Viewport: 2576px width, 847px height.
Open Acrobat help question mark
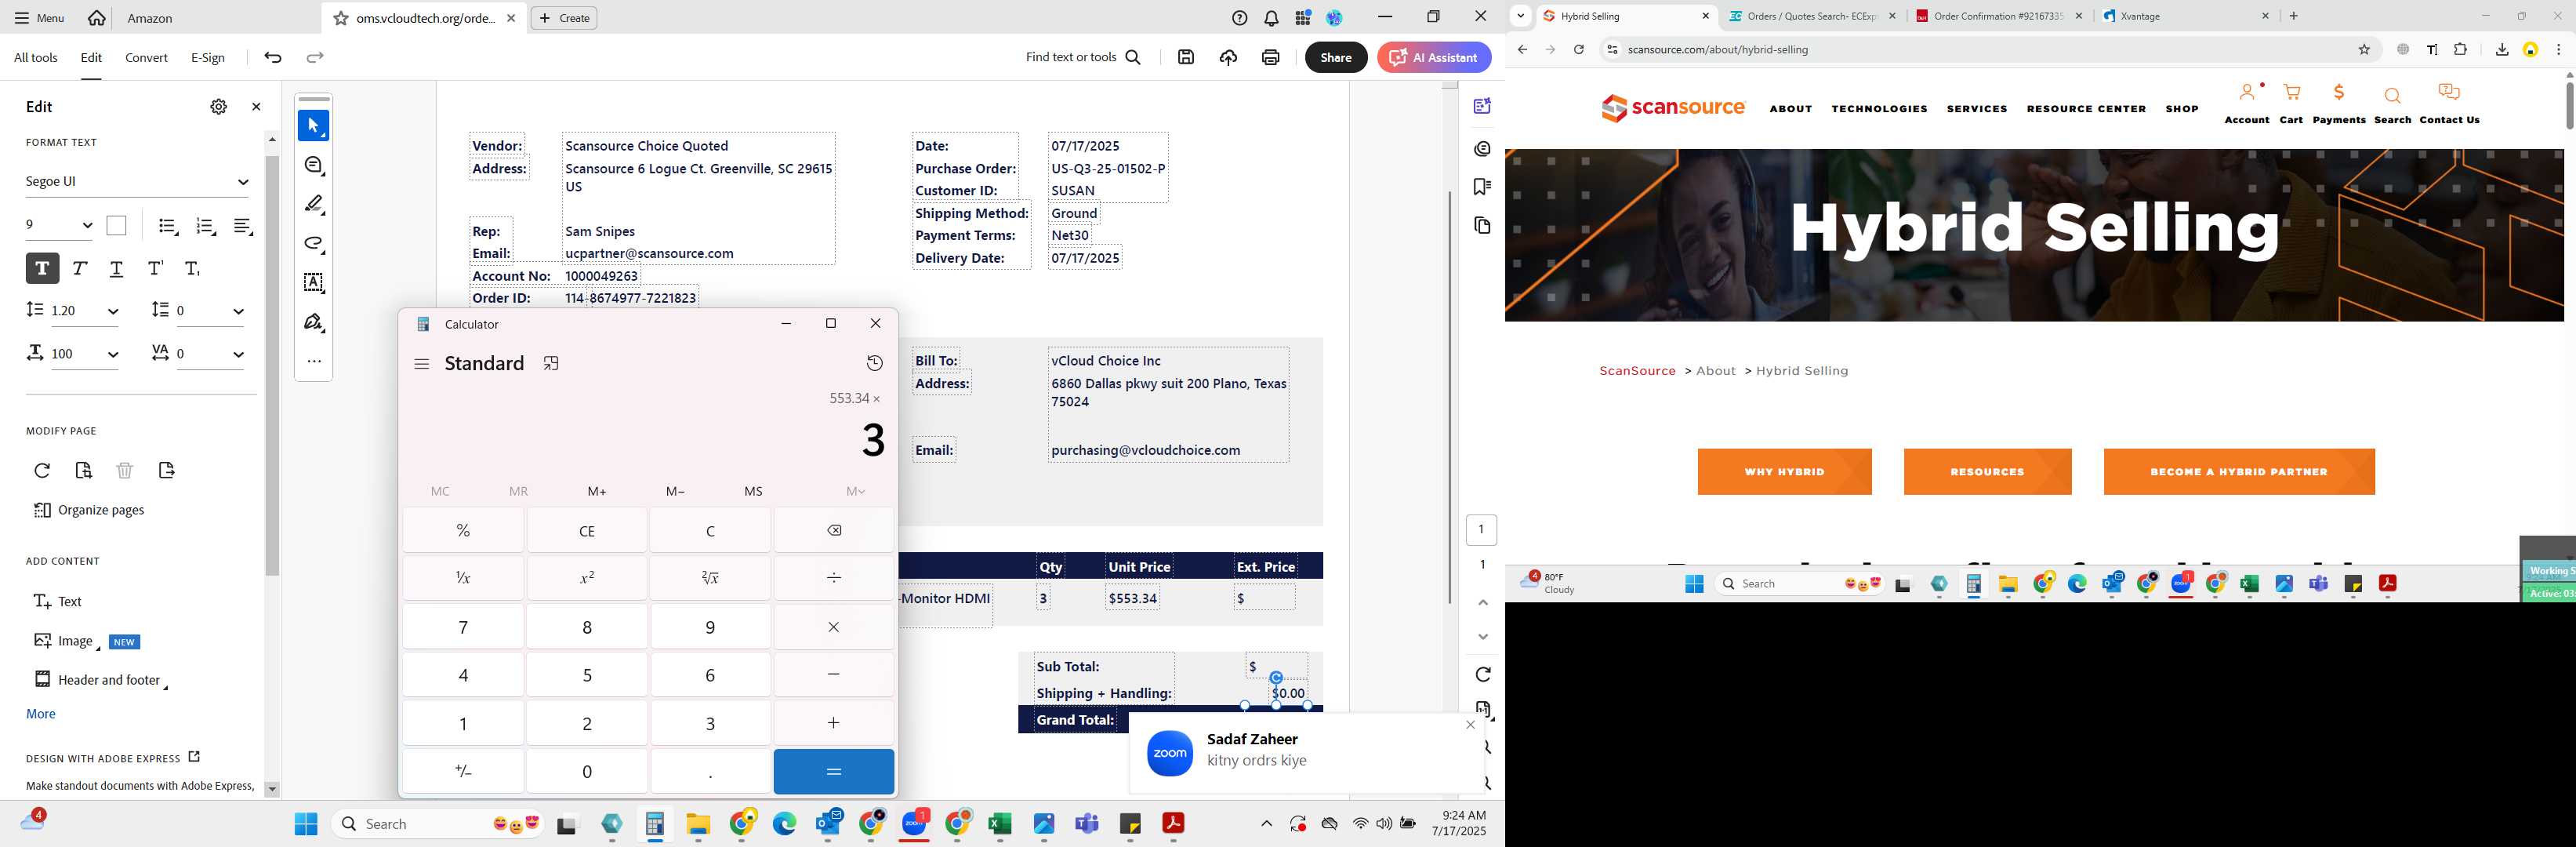coord(1240,18)
